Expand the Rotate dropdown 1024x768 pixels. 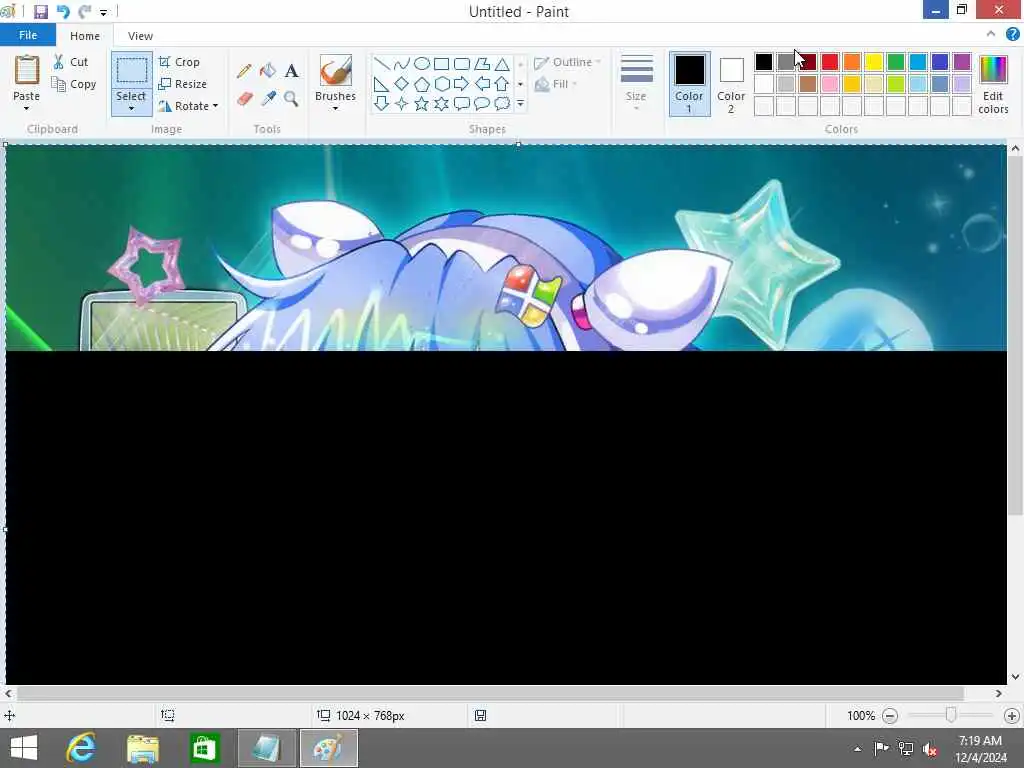coord(215,106)
